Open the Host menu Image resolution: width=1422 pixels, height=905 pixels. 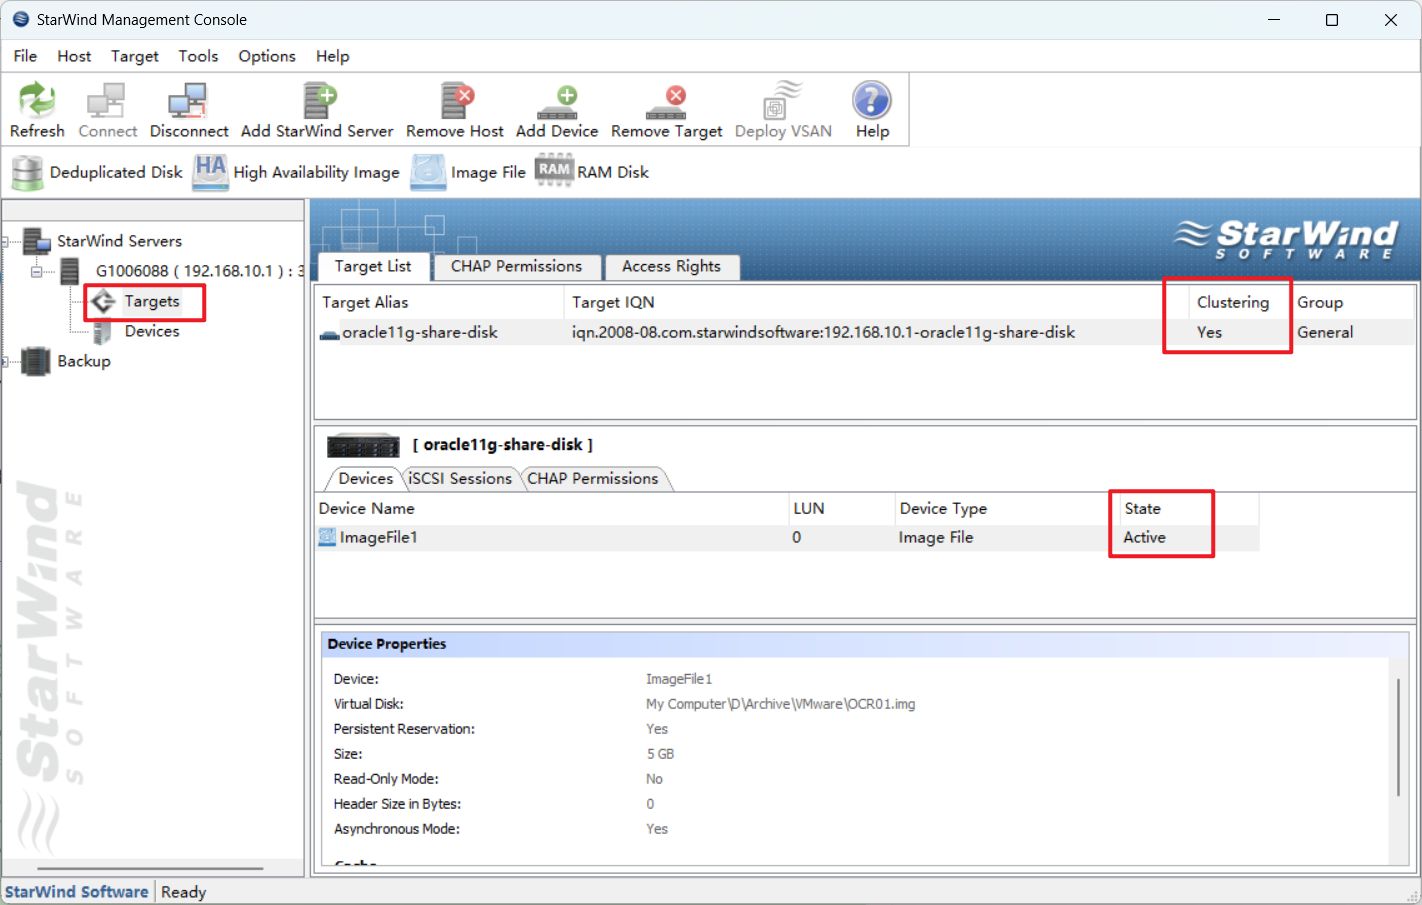point(74,56)
